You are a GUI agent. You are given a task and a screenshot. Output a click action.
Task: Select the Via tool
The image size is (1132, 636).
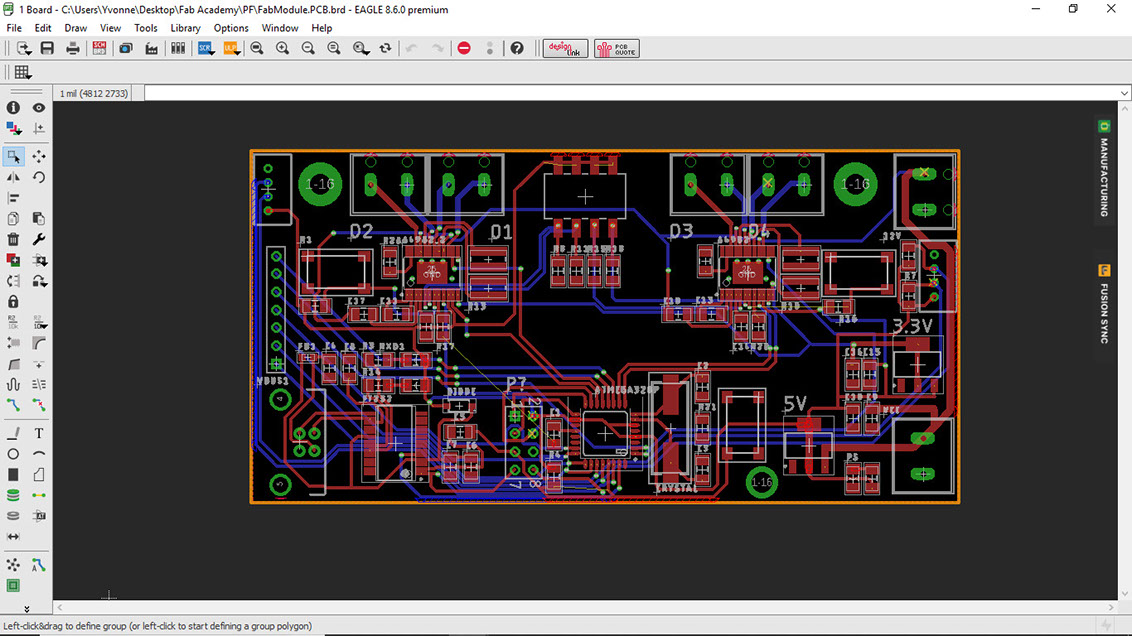13,495
